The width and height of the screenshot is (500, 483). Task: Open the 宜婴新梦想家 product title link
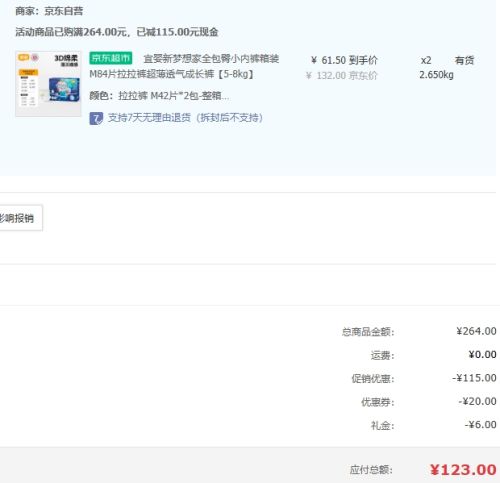(x=184, y=66)
